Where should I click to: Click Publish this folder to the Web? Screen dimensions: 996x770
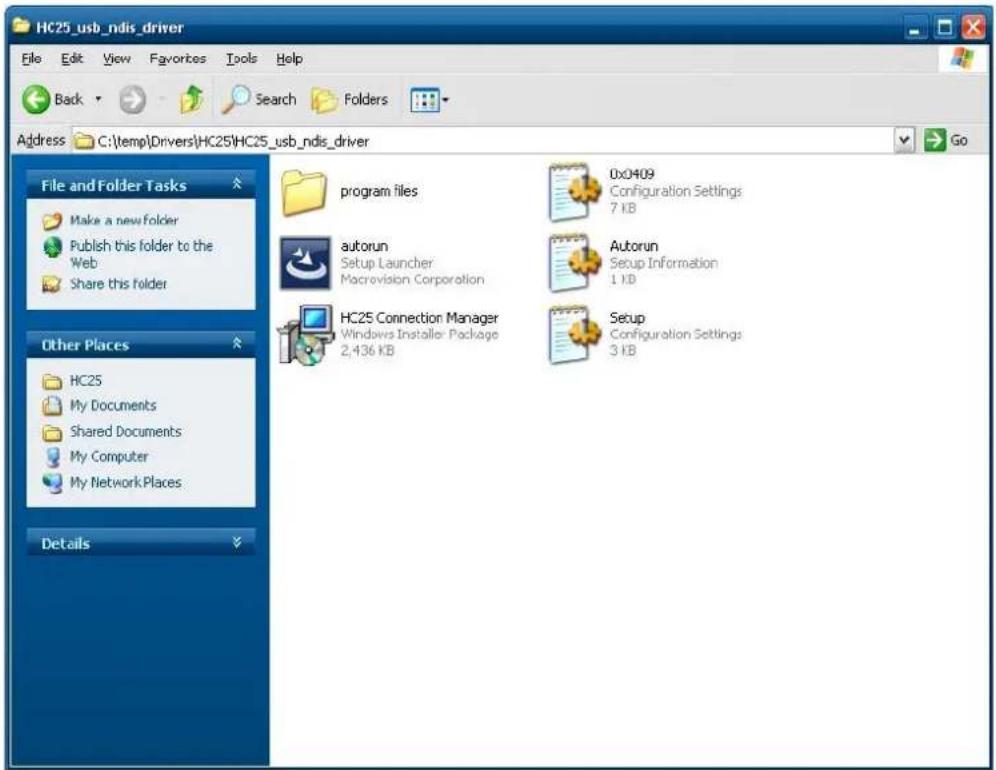[x=141, y=254]
